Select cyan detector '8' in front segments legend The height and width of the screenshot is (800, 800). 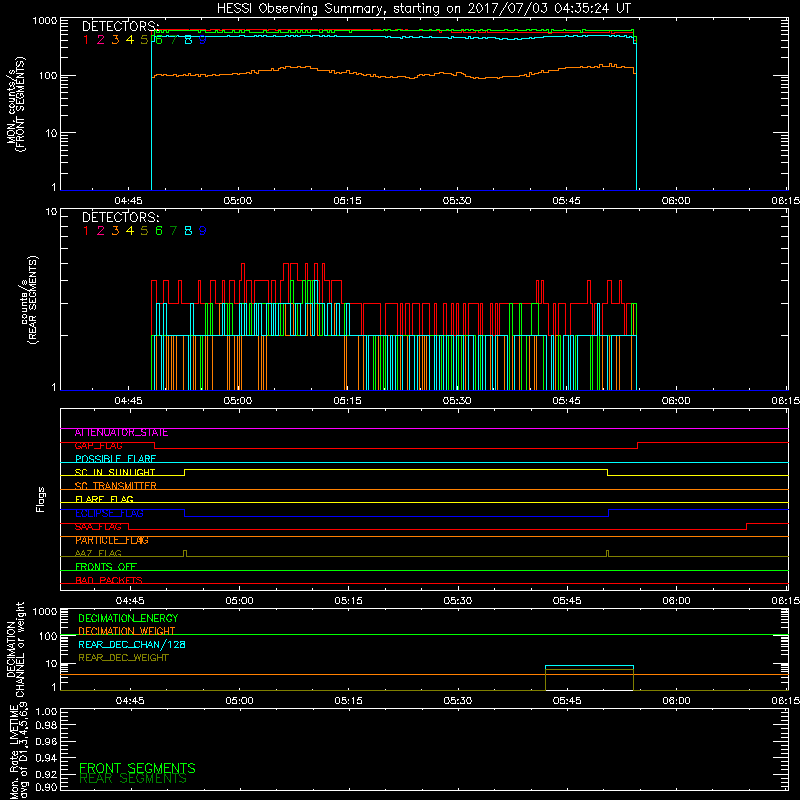(x=188, y=40)
